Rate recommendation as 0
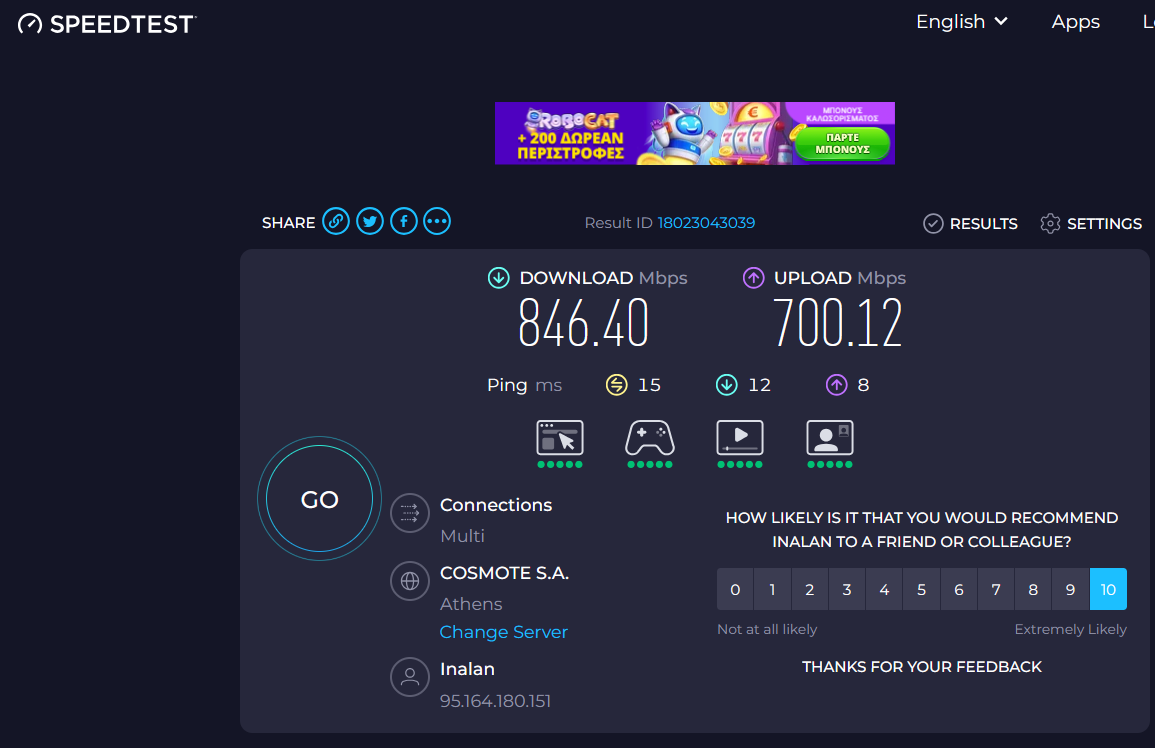 [735, 589]
